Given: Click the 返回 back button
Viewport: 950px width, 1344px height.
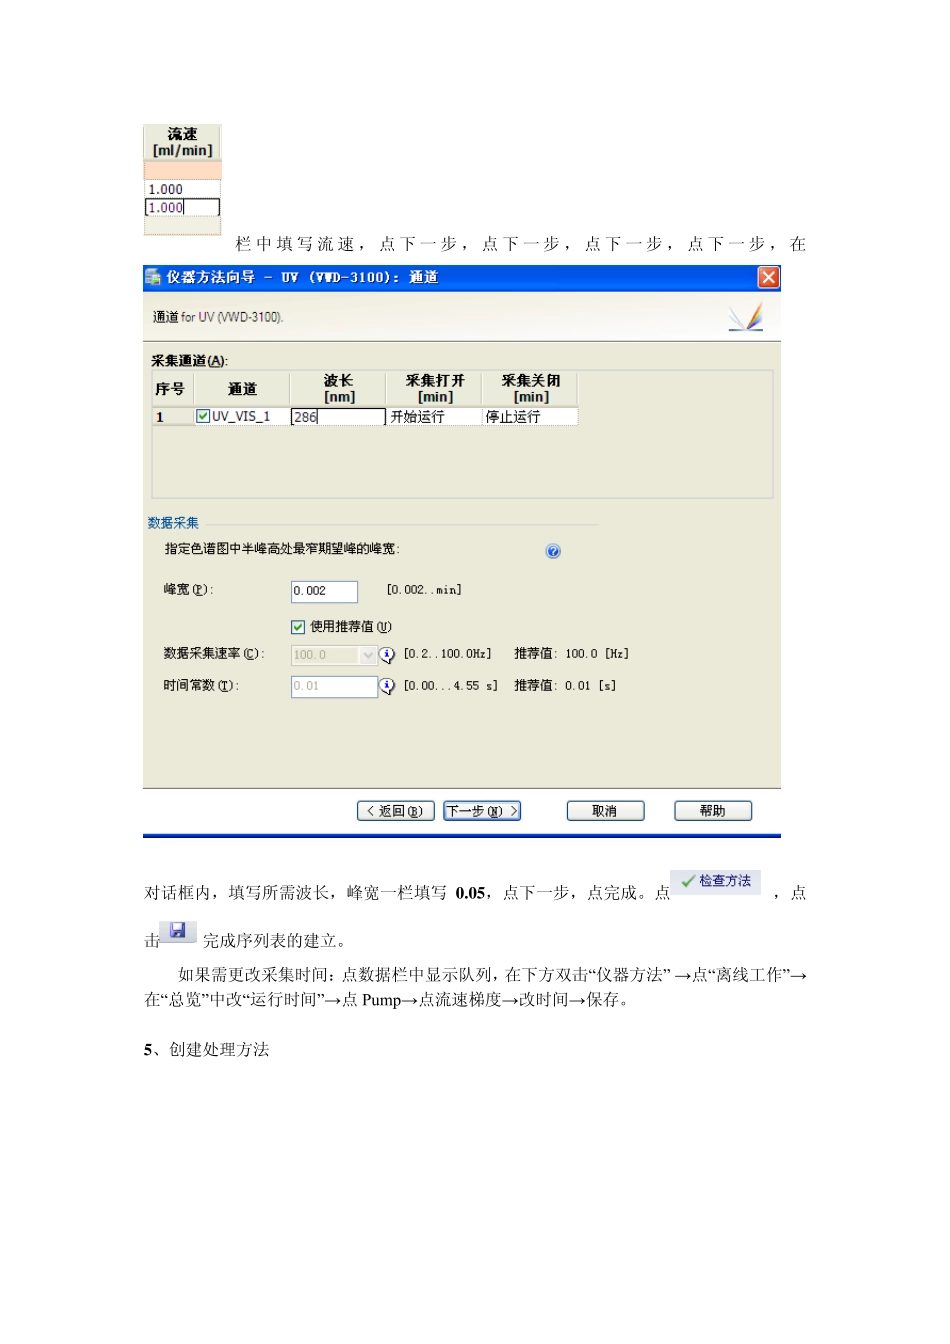Looking at the screenshot, I should (x=396, y=811).
